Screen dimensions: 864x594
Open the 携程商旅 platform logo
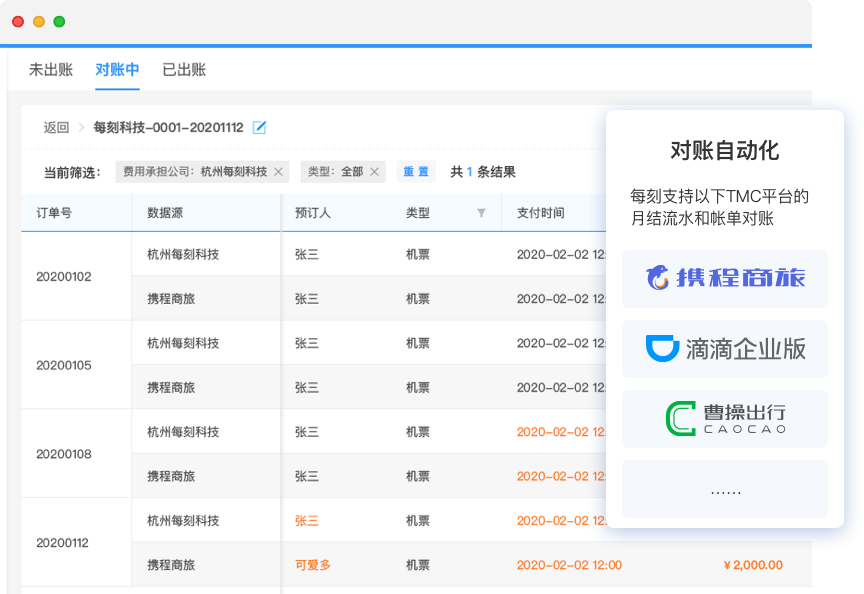[x=724, y=279]
